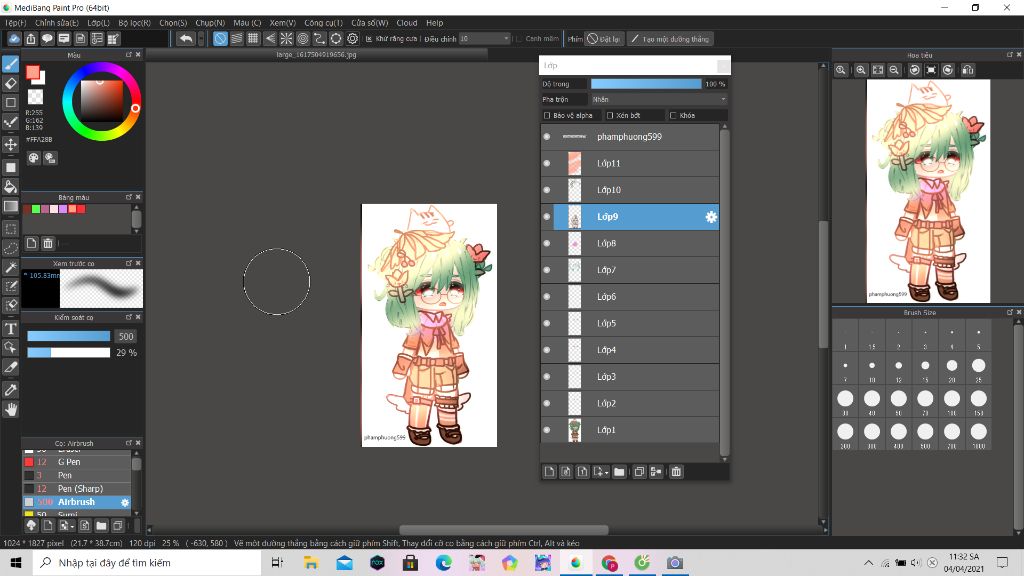Select the green swatch in Bảng màu palette
Screen dimensions: 1024x576
coord(36,209)
